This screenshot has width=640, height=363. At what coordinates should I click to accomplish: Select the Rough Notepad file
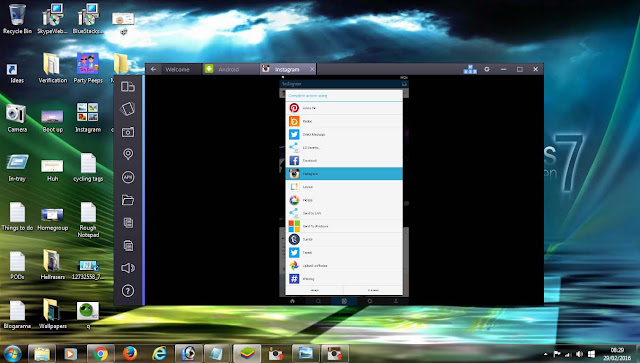coord(88,220)
